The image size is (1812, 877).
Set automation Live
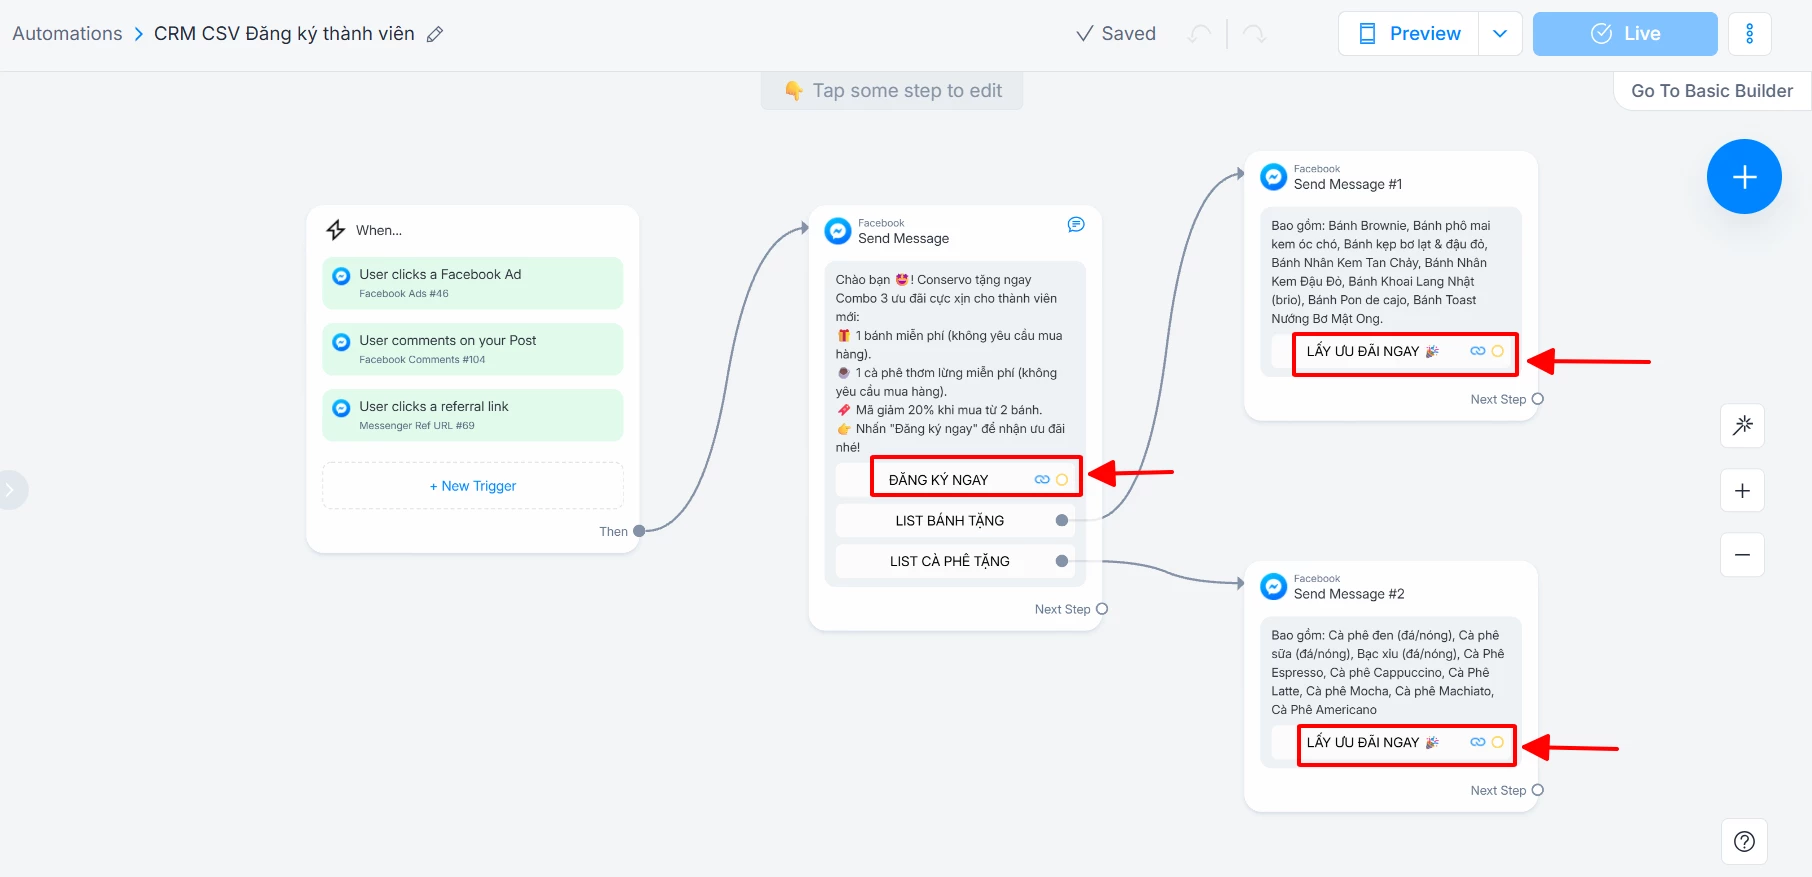[1625, 34]
